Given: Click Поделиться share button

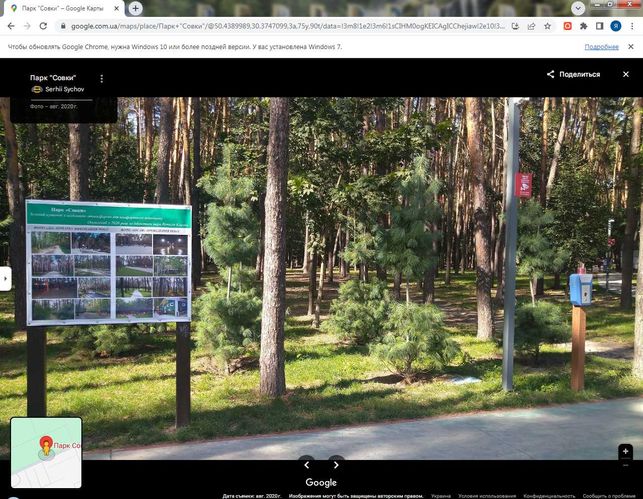Looking at the screenshot, I should [573, 74].
